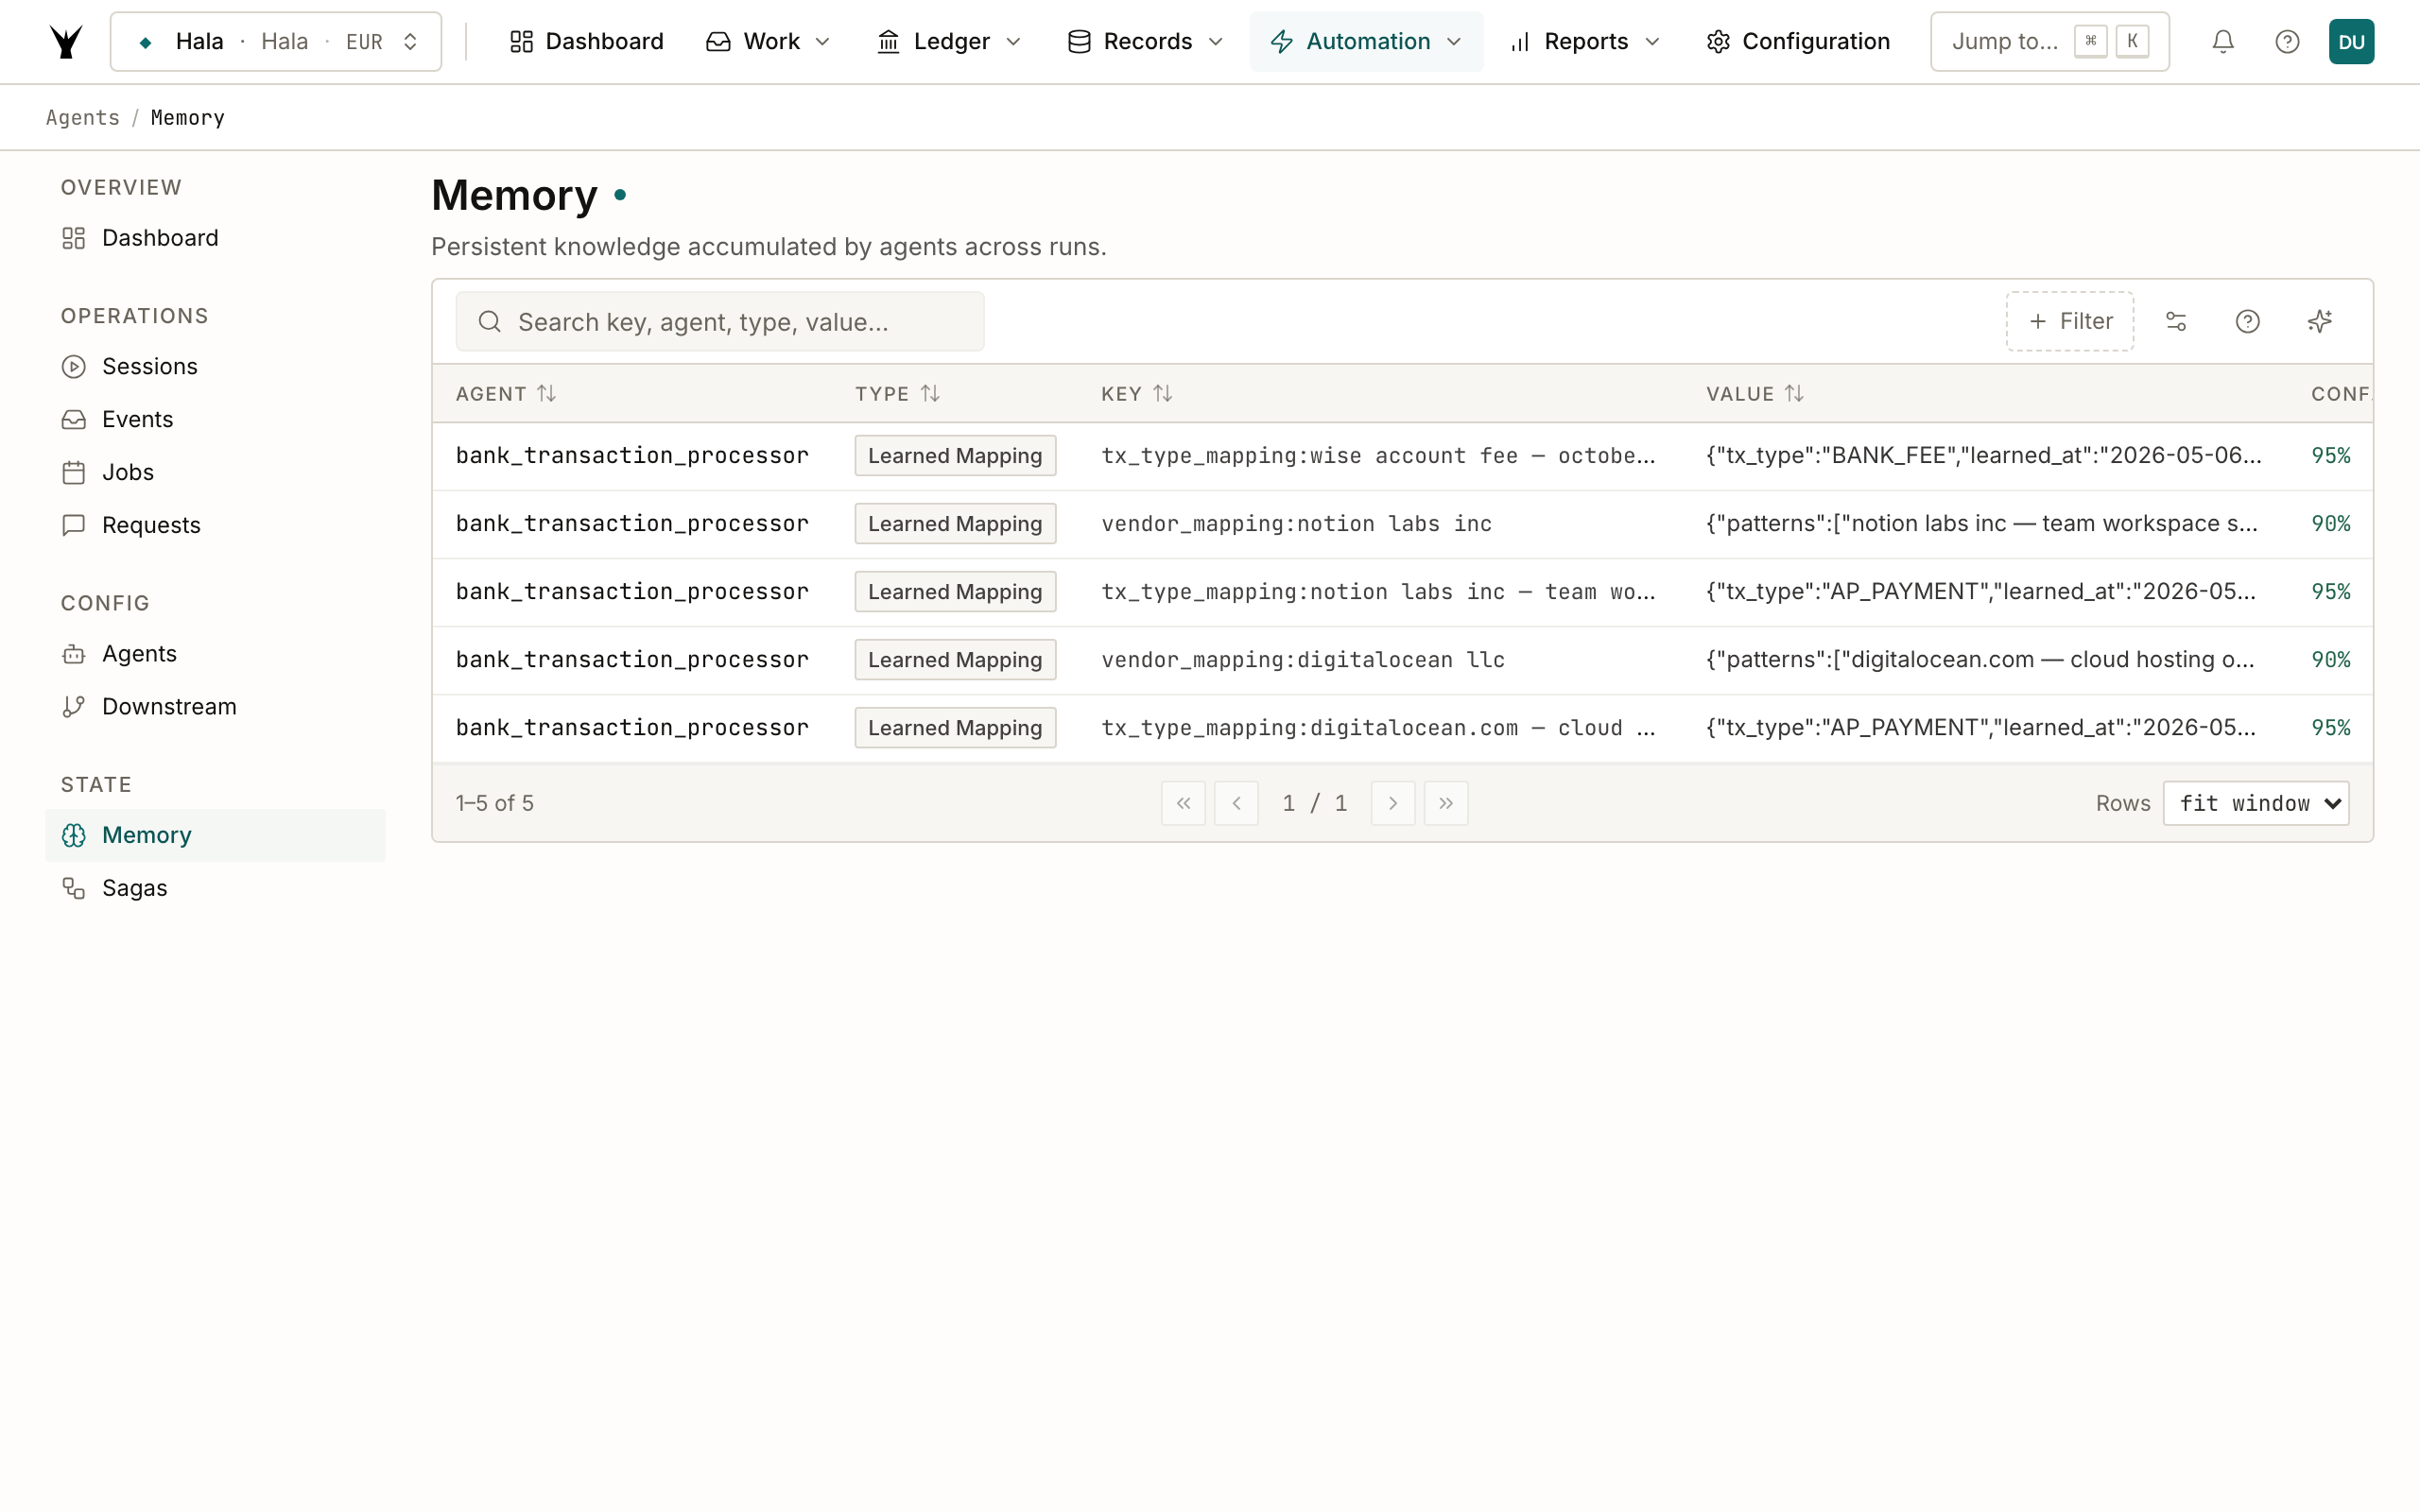2420x1512 pixels.
Task: Select the notion labs inc team workspace tx_type key
Action: 1378,592
